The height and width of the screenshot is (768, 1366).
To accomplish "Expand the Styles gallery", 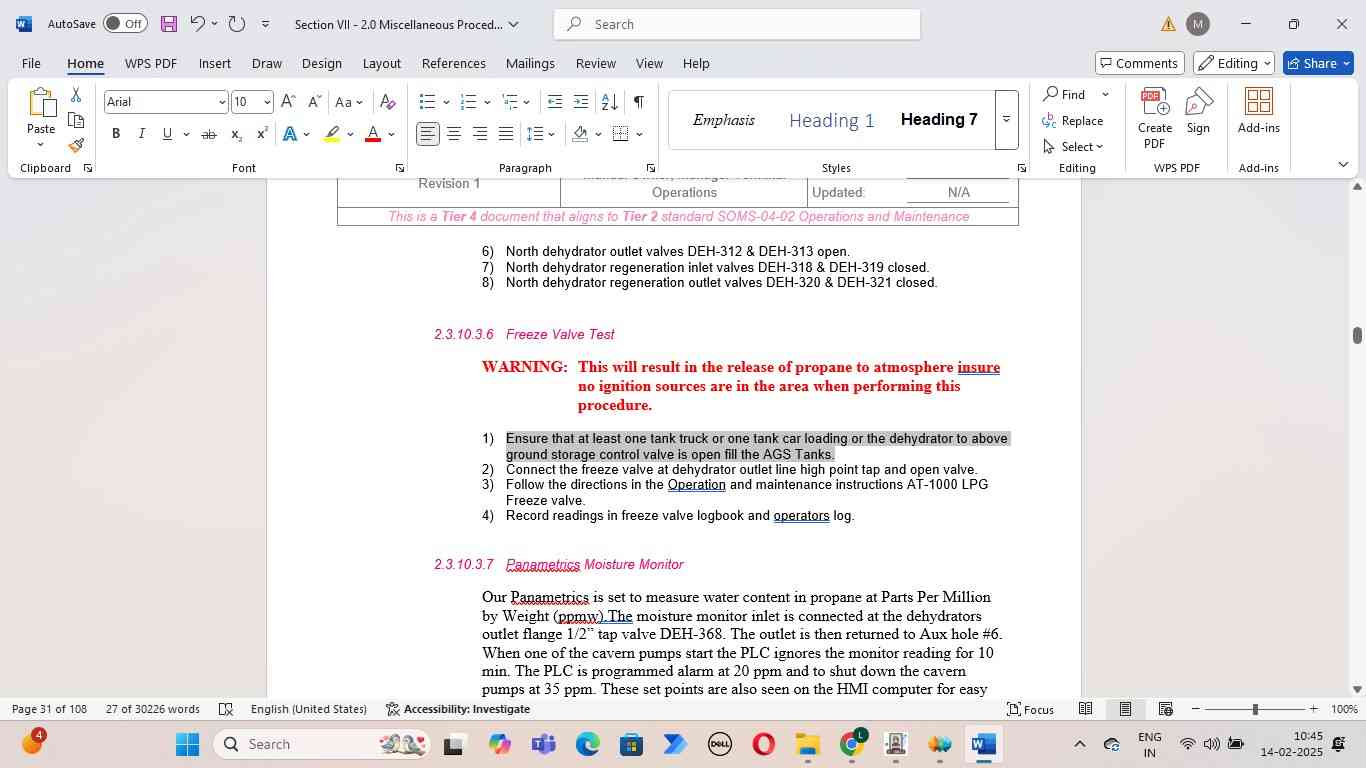I will coord(1007,120).
